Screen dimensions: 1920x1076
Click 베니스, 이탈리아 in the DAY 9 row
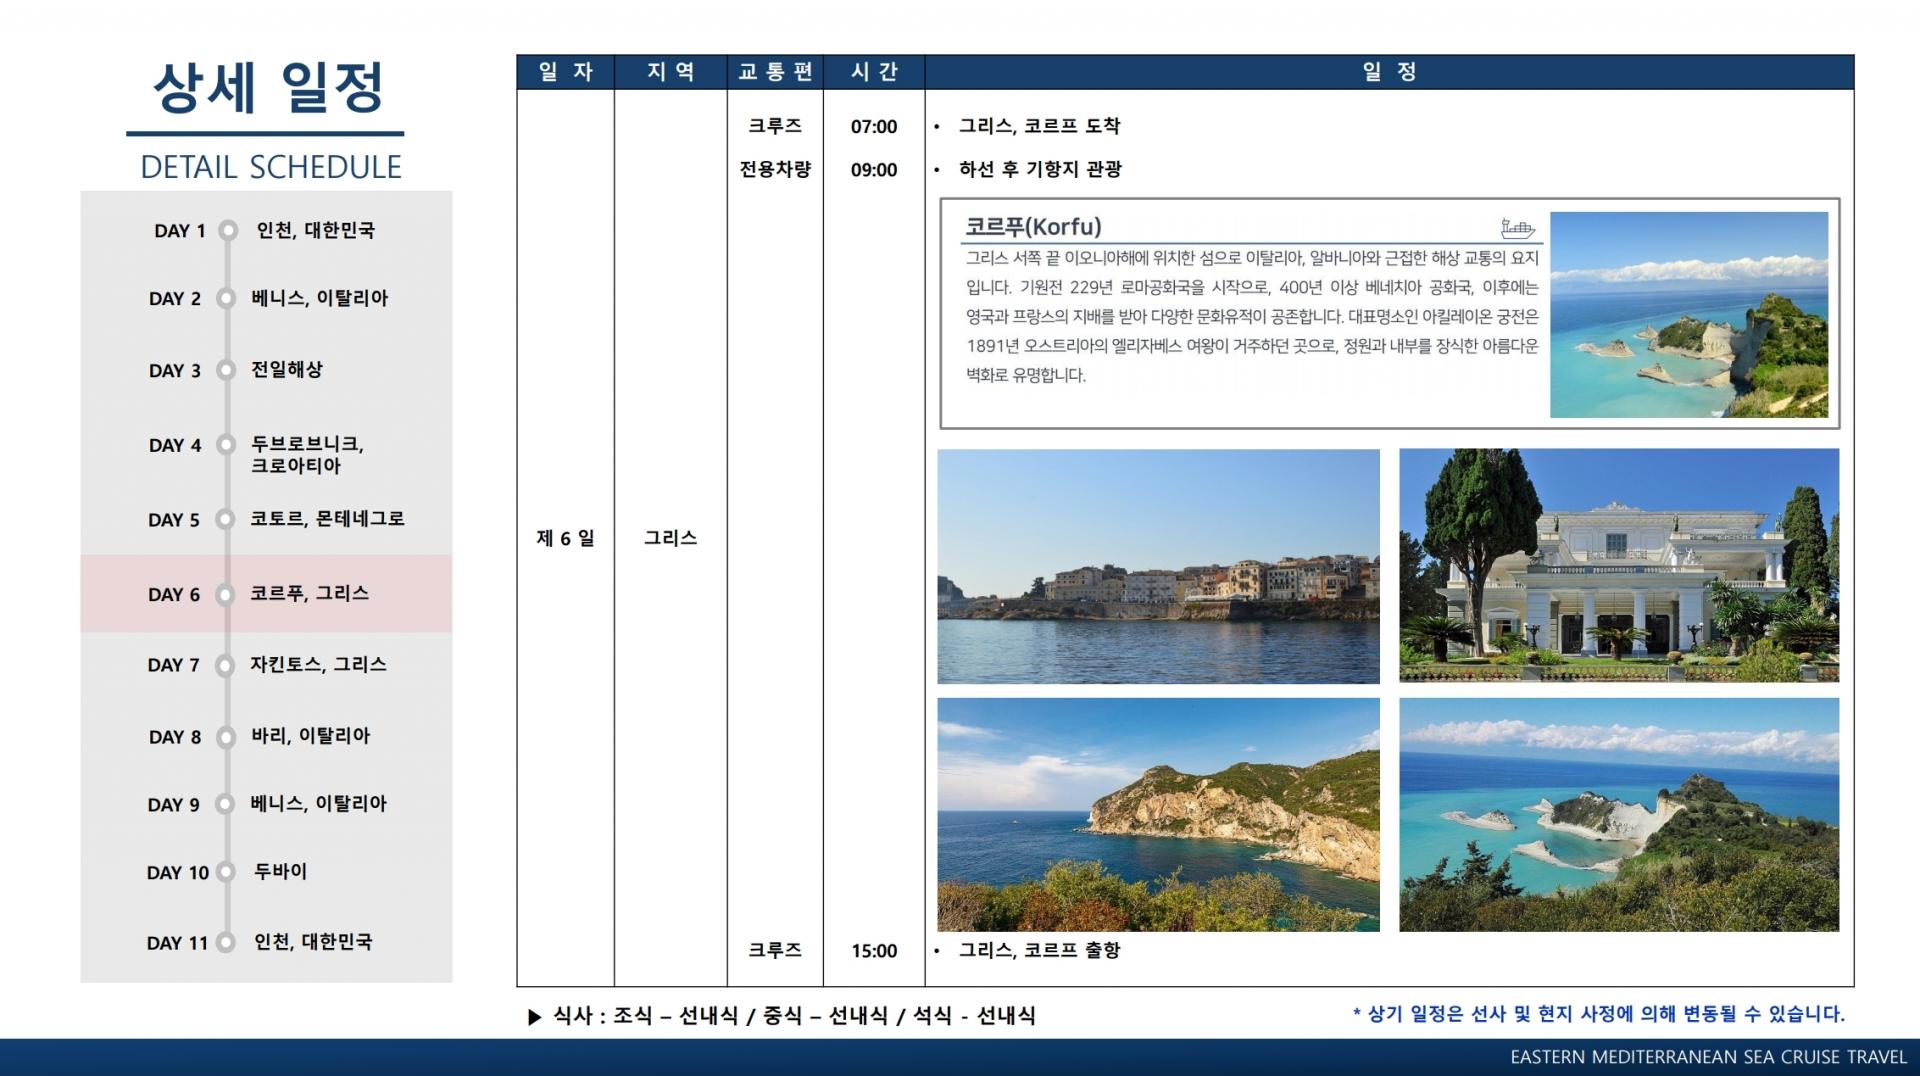click(318, 803)
